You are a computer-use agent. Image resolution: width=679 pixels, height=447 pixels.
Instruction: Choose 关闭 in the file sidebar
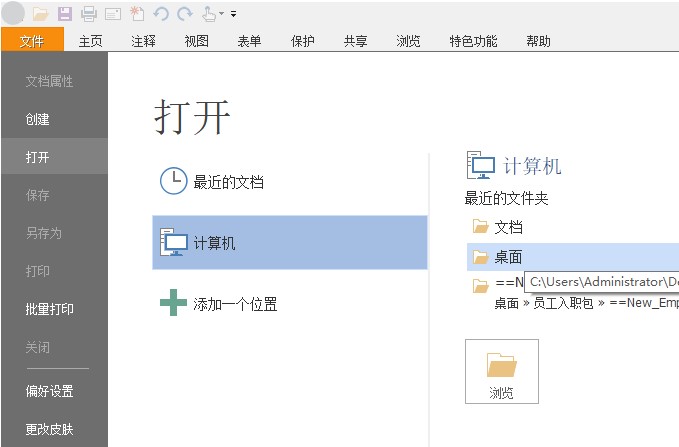pyautogui.click(x=37, y=347)
